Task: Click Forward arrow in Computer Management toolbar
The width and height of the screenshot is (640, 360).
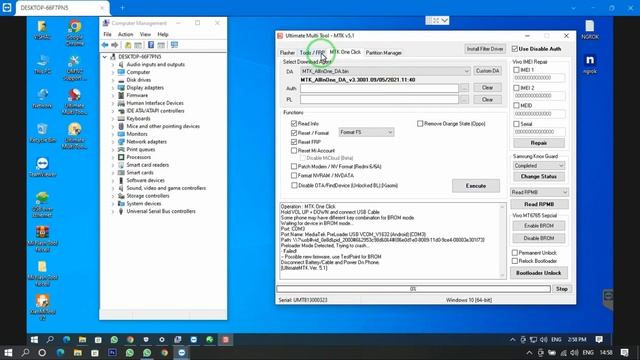Action: [115, 45]
